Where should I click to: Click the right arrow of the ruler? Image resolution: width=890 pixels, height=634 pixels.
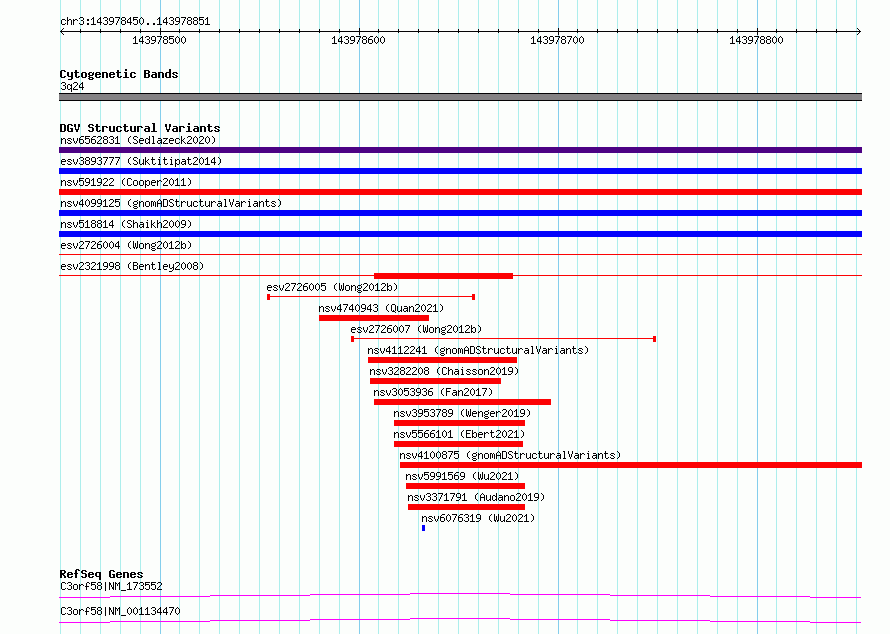pos(859,31)
